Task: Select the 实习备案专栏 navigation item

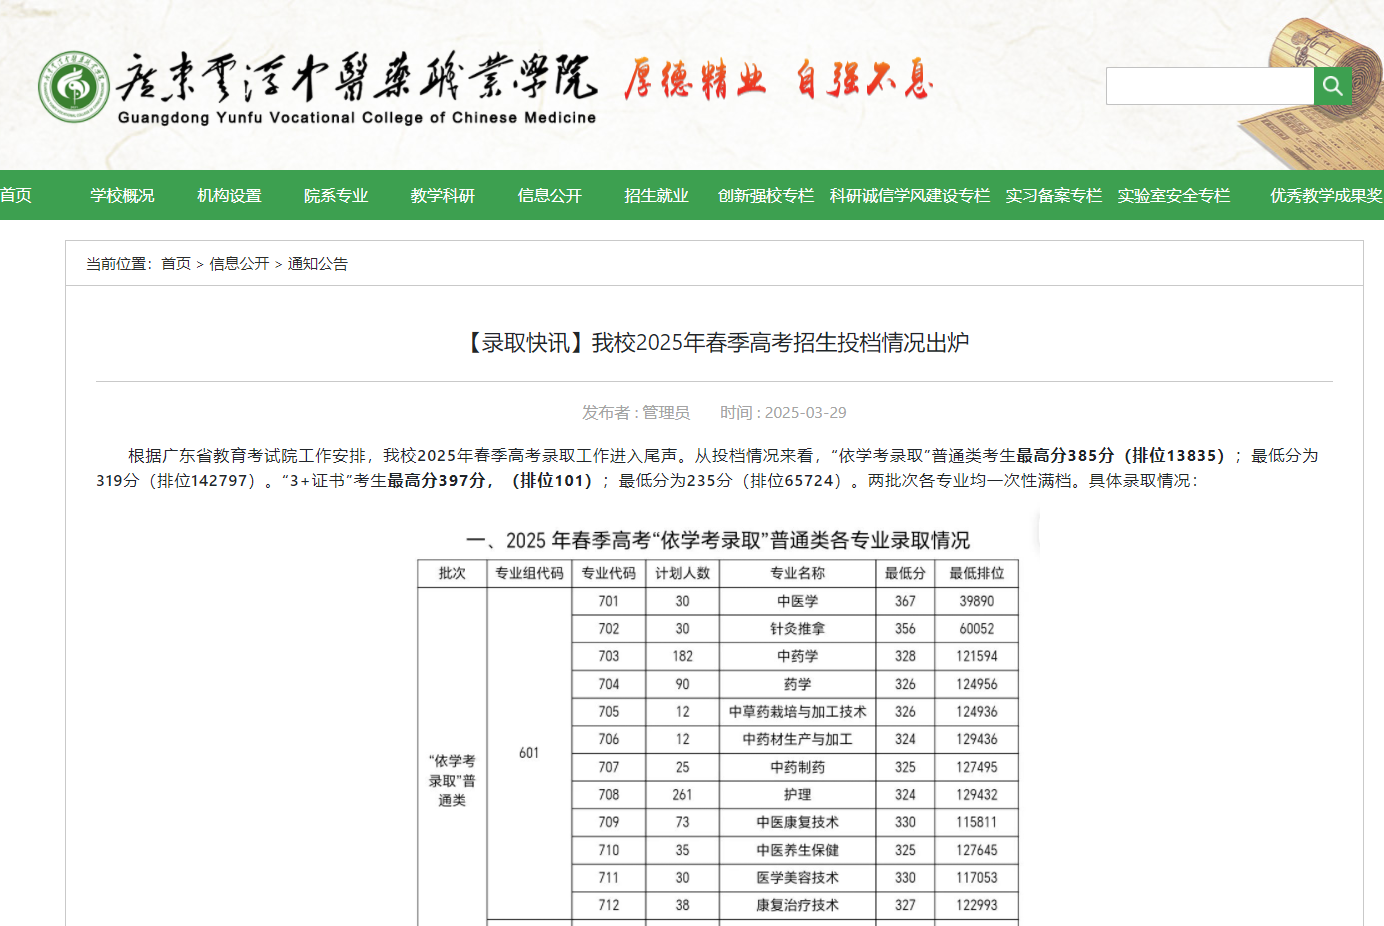Action: (x=1053, y=196)
